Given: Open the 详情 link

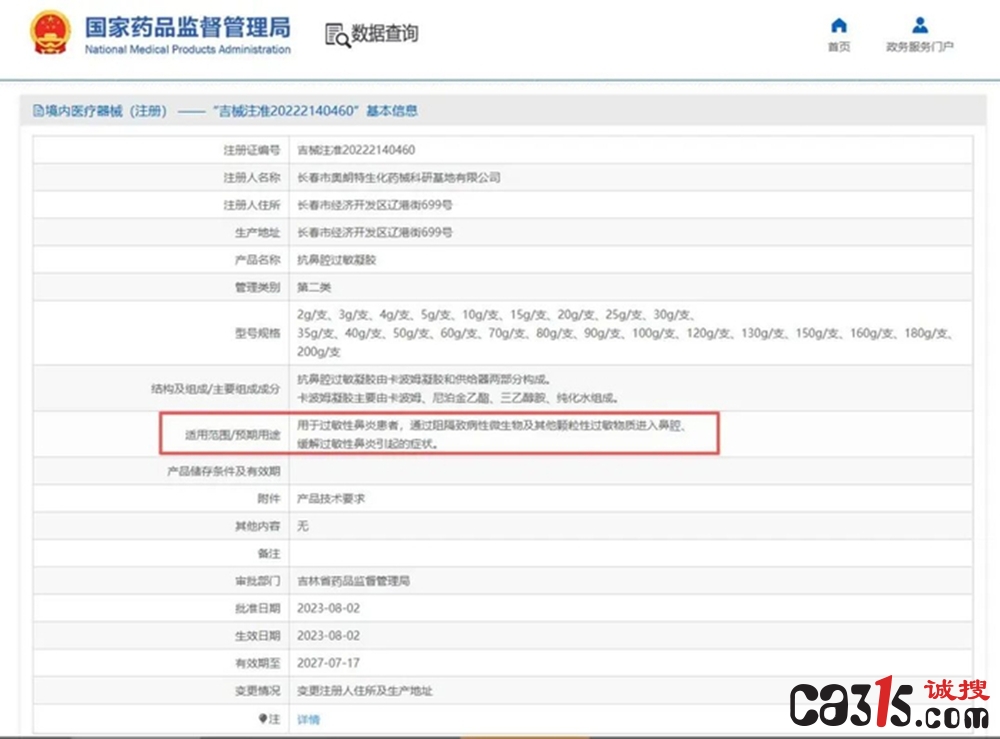Looking at the screenshot, I should pos(308,719).
